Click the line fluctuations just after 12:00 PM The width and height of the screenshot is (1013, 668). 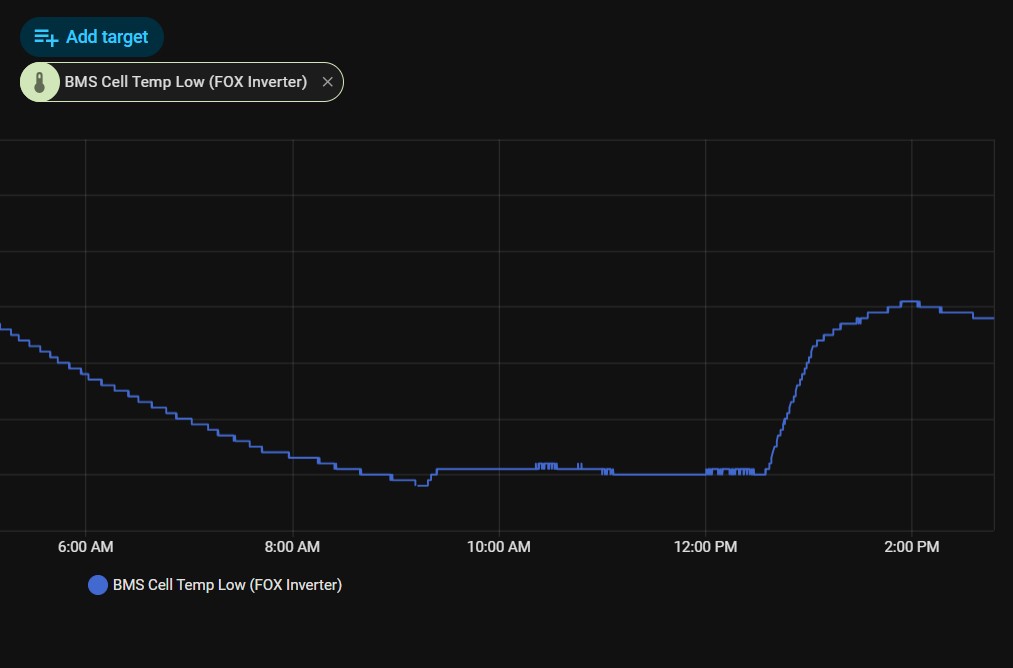click(x=730, y=471)
